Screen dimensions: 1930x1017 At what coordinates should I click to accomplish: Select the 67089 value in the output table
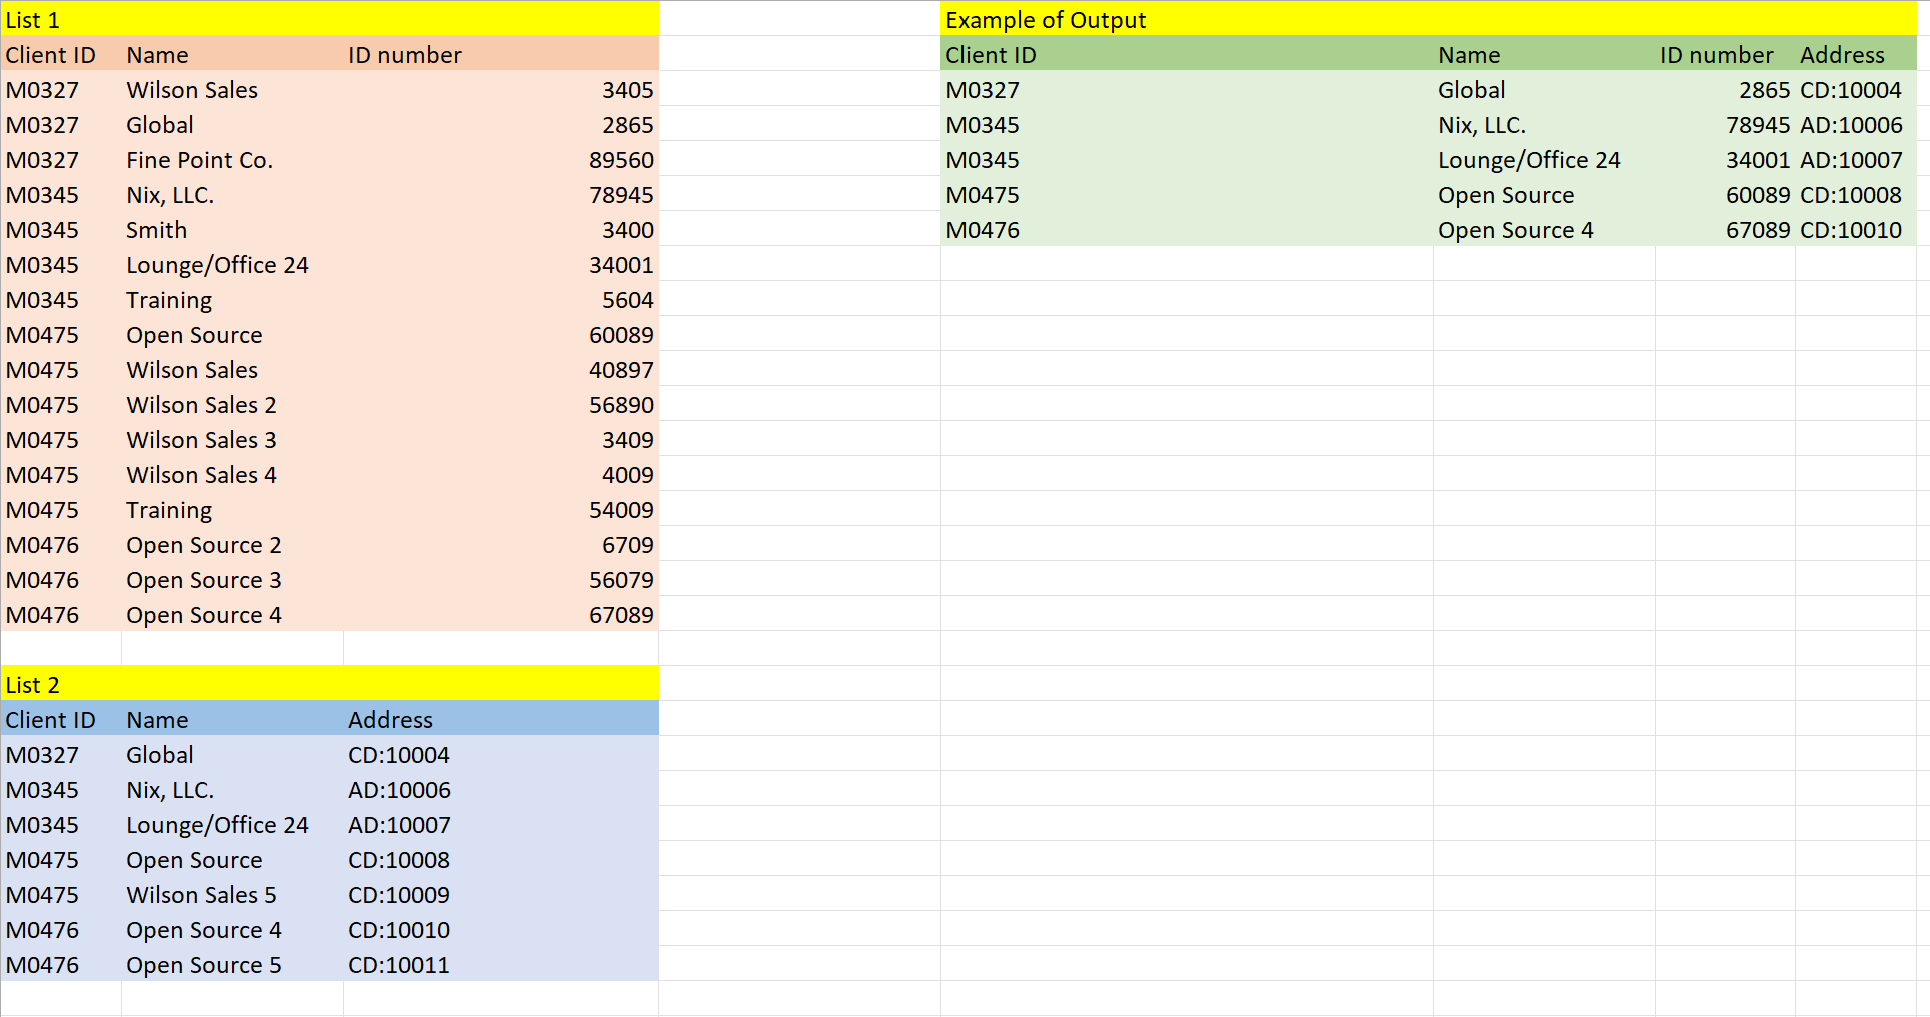[x=1760, y=229]
